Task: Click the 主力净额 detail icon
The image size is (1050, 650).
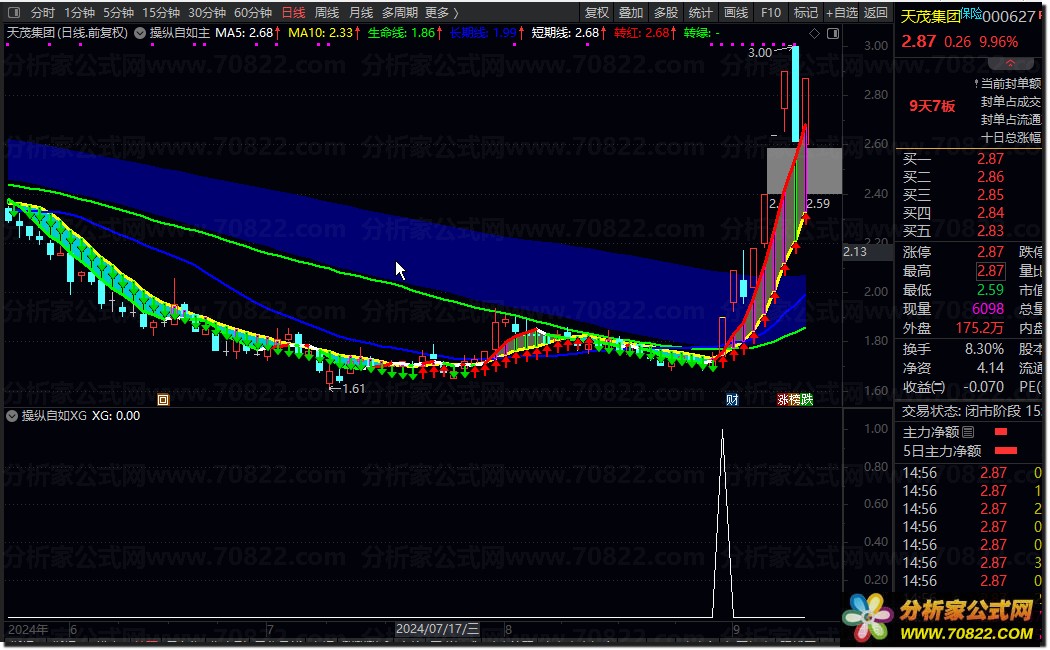Action: click(x=968, y=432)
